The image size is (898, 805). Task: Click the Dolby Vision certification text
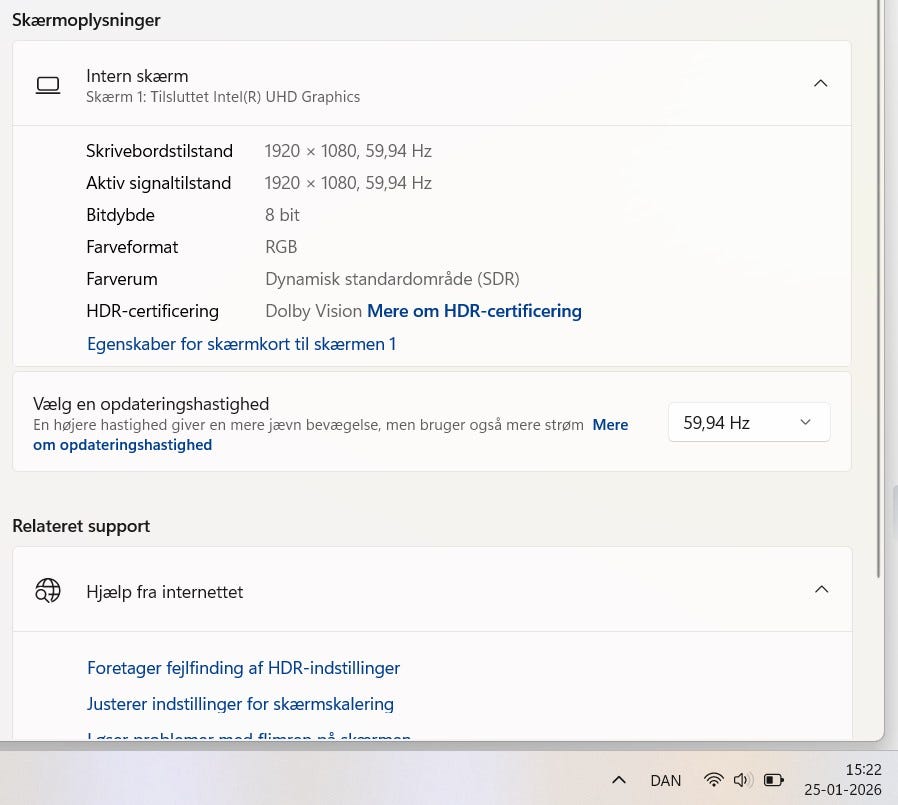(x=313, y=311)
